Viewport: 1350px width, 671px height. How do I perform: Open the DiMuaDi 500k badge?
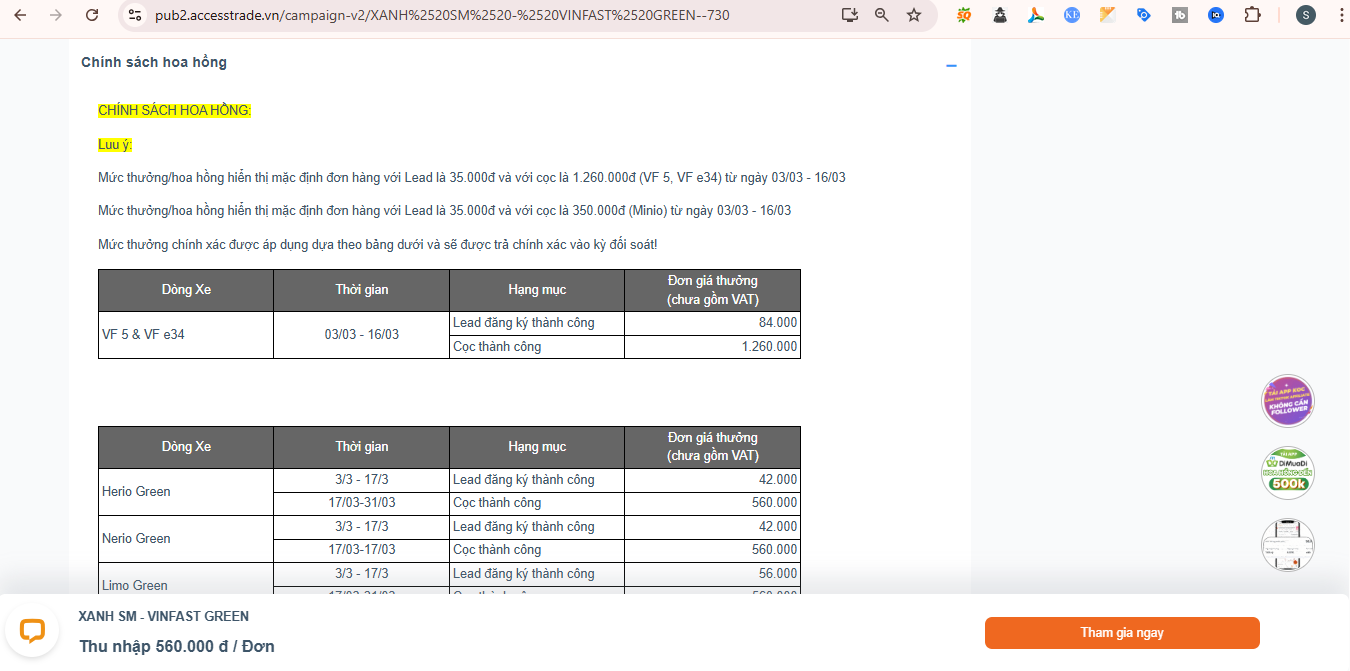(x=1288, y=473)
